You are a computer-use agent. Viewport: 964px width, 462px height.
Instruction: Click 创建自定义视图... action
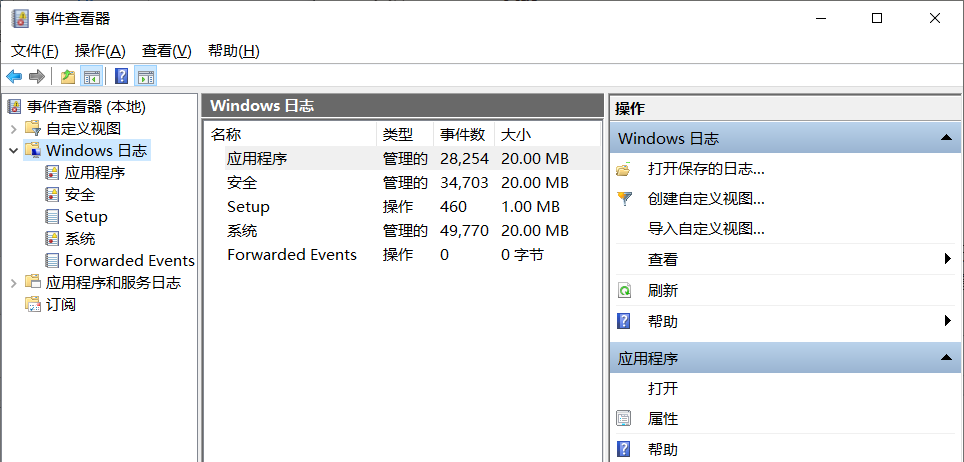pyautogui.click(x=706, y=199)
